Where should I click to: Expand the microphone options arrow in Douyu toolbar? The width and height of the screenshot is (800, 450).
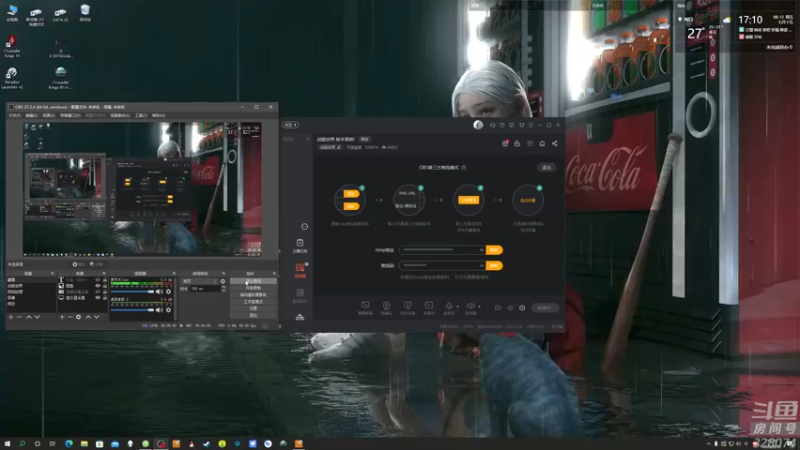coord(457,307)
